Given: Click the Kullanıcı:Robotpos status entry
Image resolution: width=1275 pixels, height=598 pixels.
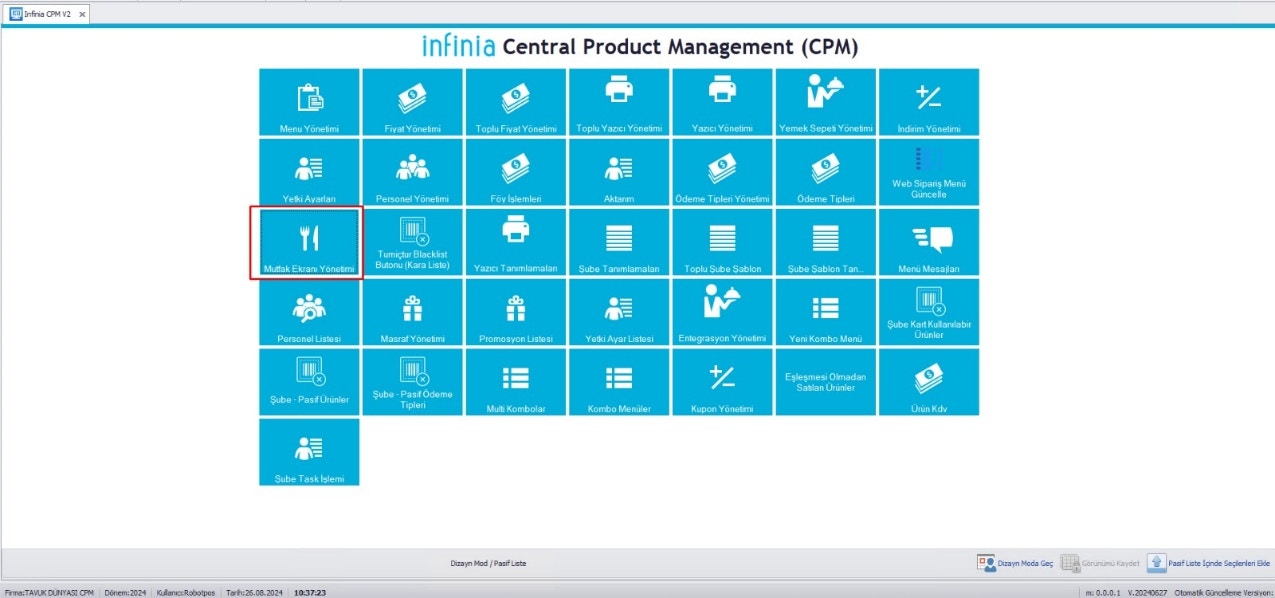Looking at the screenshot, I should click(x=186, y=592).
